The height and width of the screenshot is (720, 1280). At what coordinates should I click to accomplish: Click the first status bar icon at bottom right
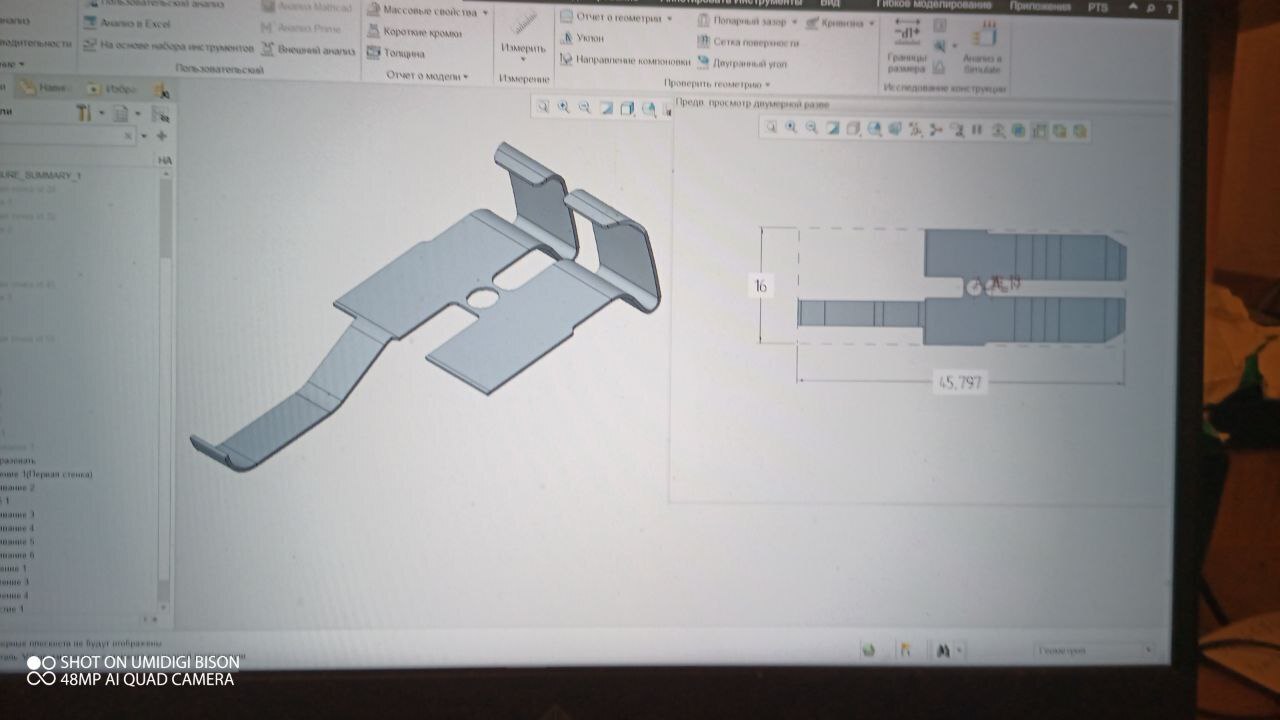point(869,650)
